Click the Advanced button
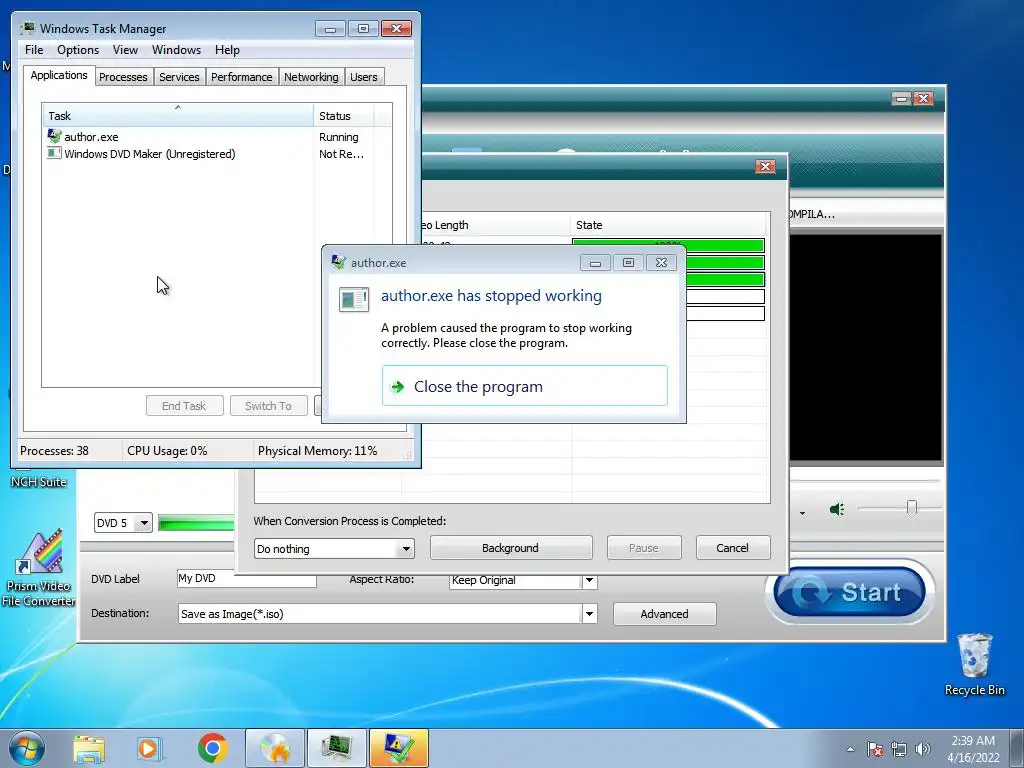 664,614
